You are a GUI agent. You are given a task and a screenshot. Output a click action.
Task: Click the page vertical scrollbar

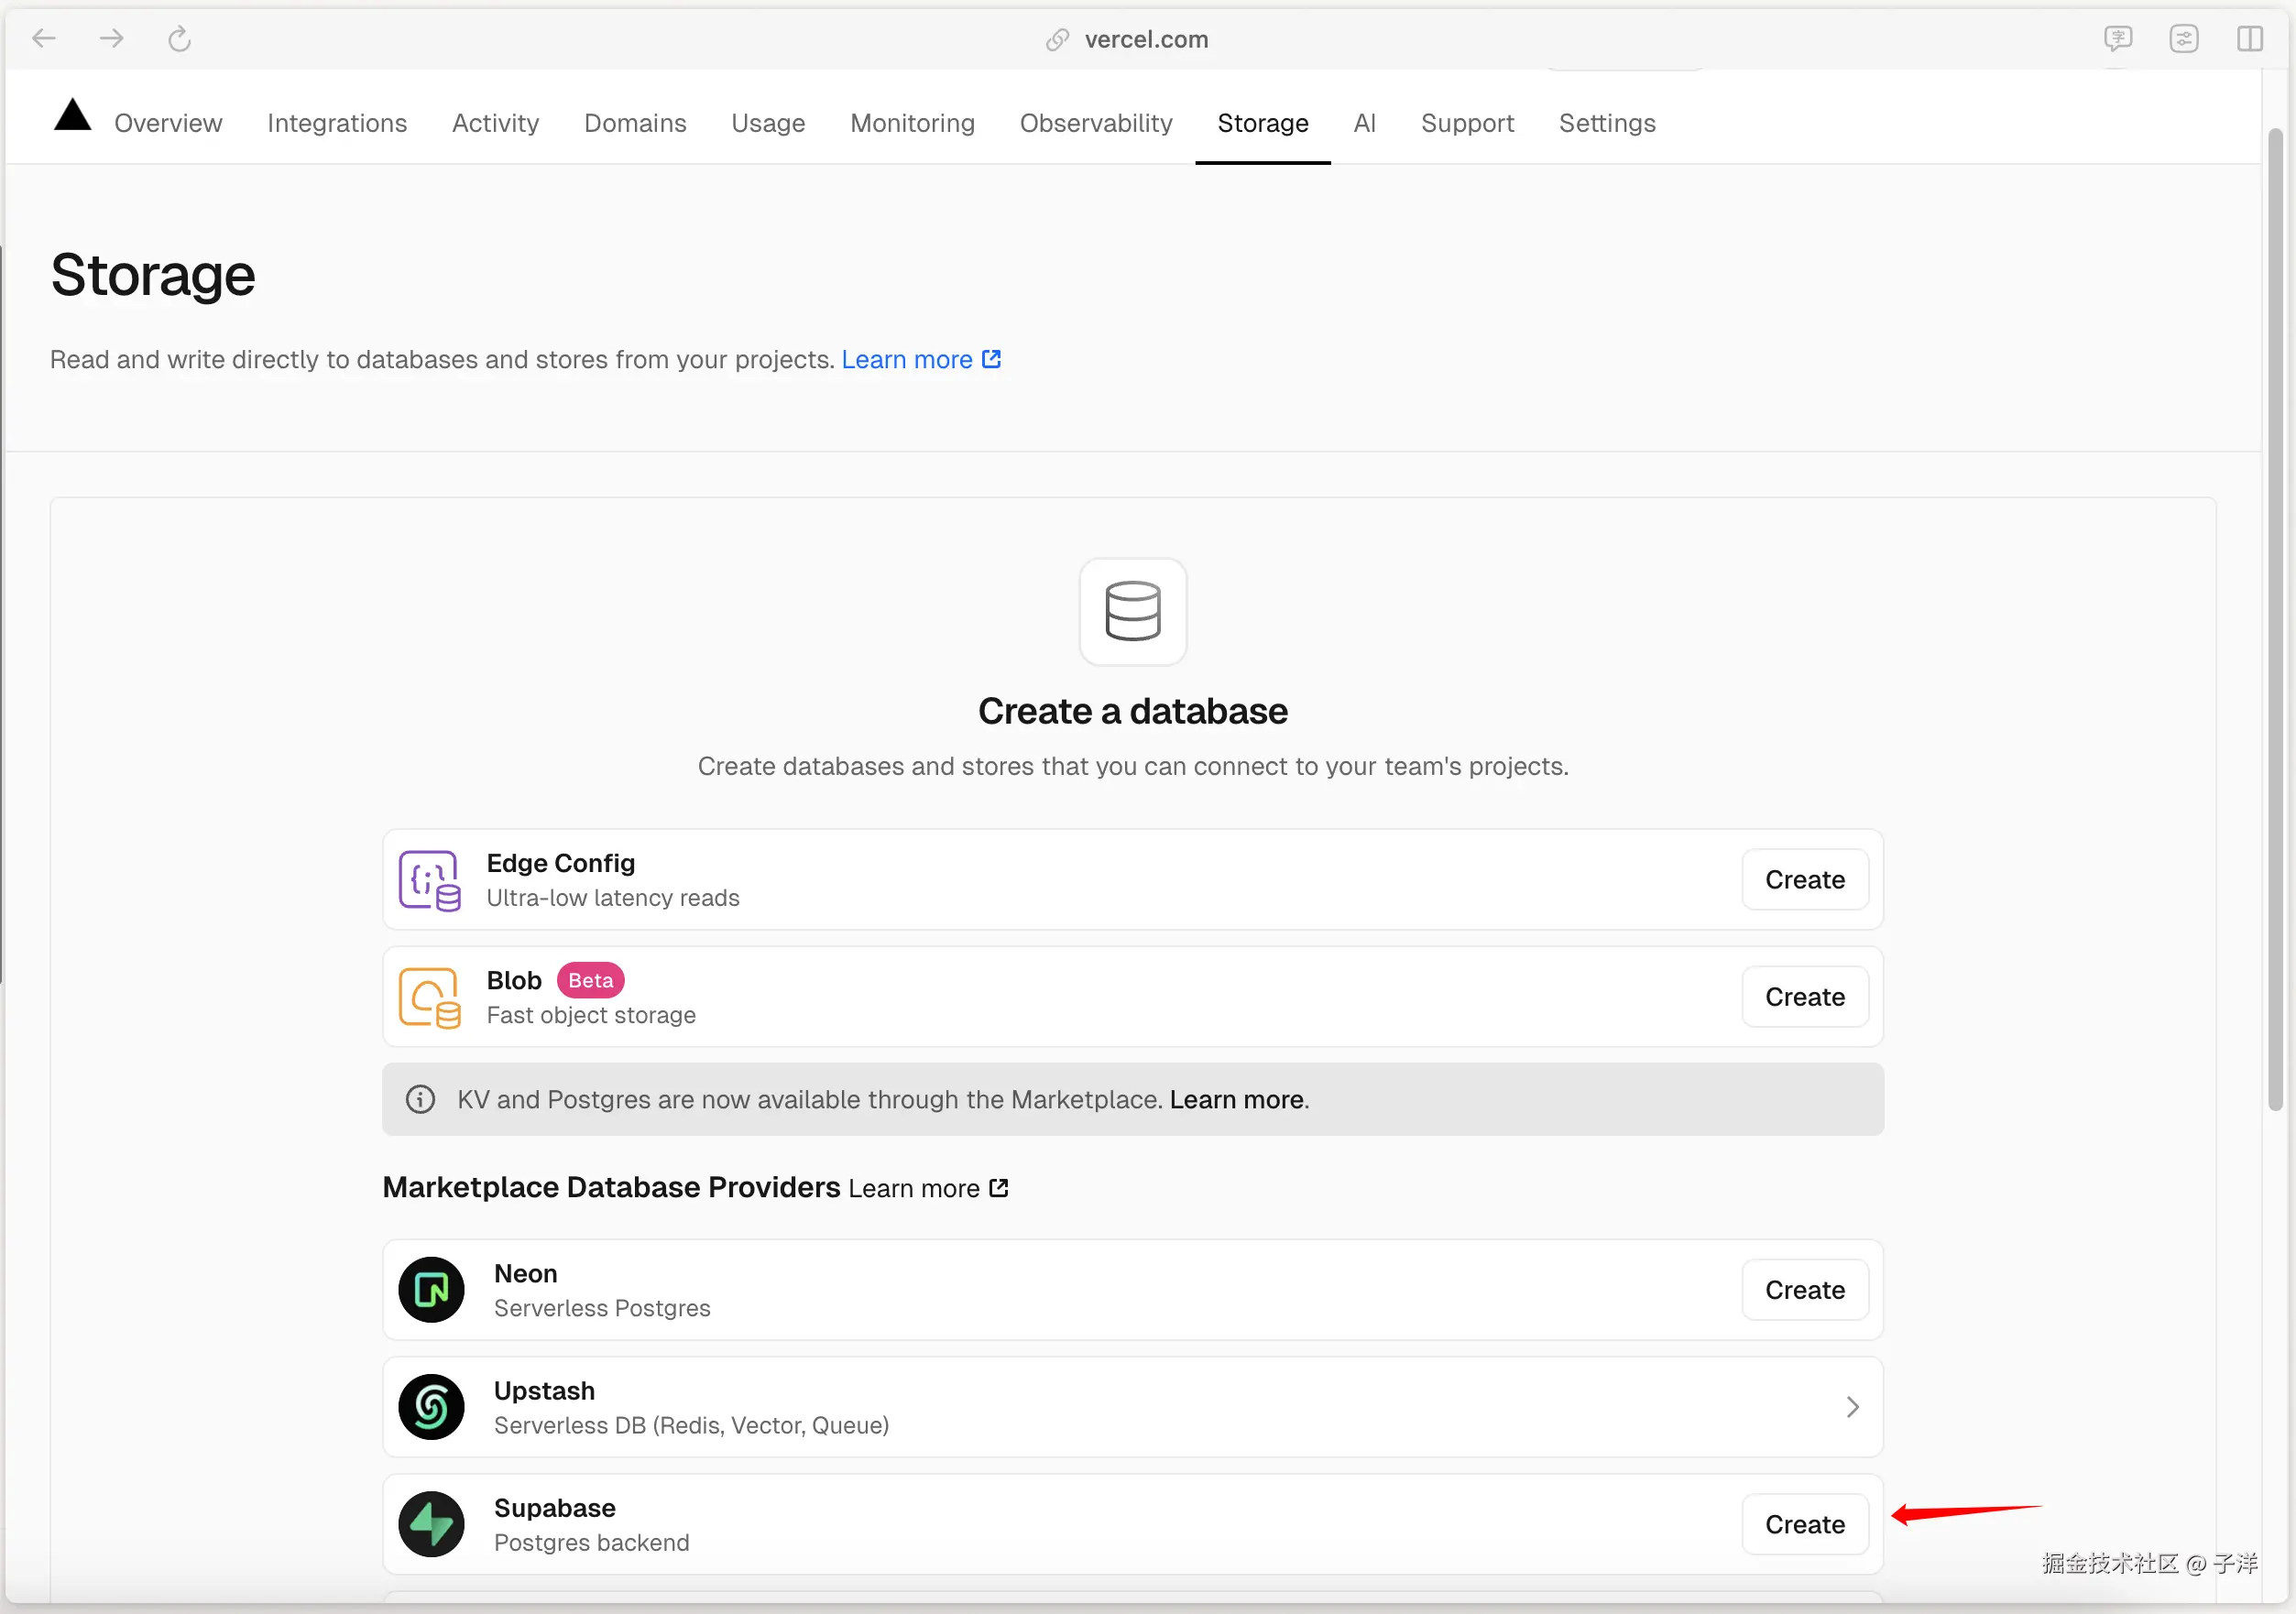[x=2274, y=620]
